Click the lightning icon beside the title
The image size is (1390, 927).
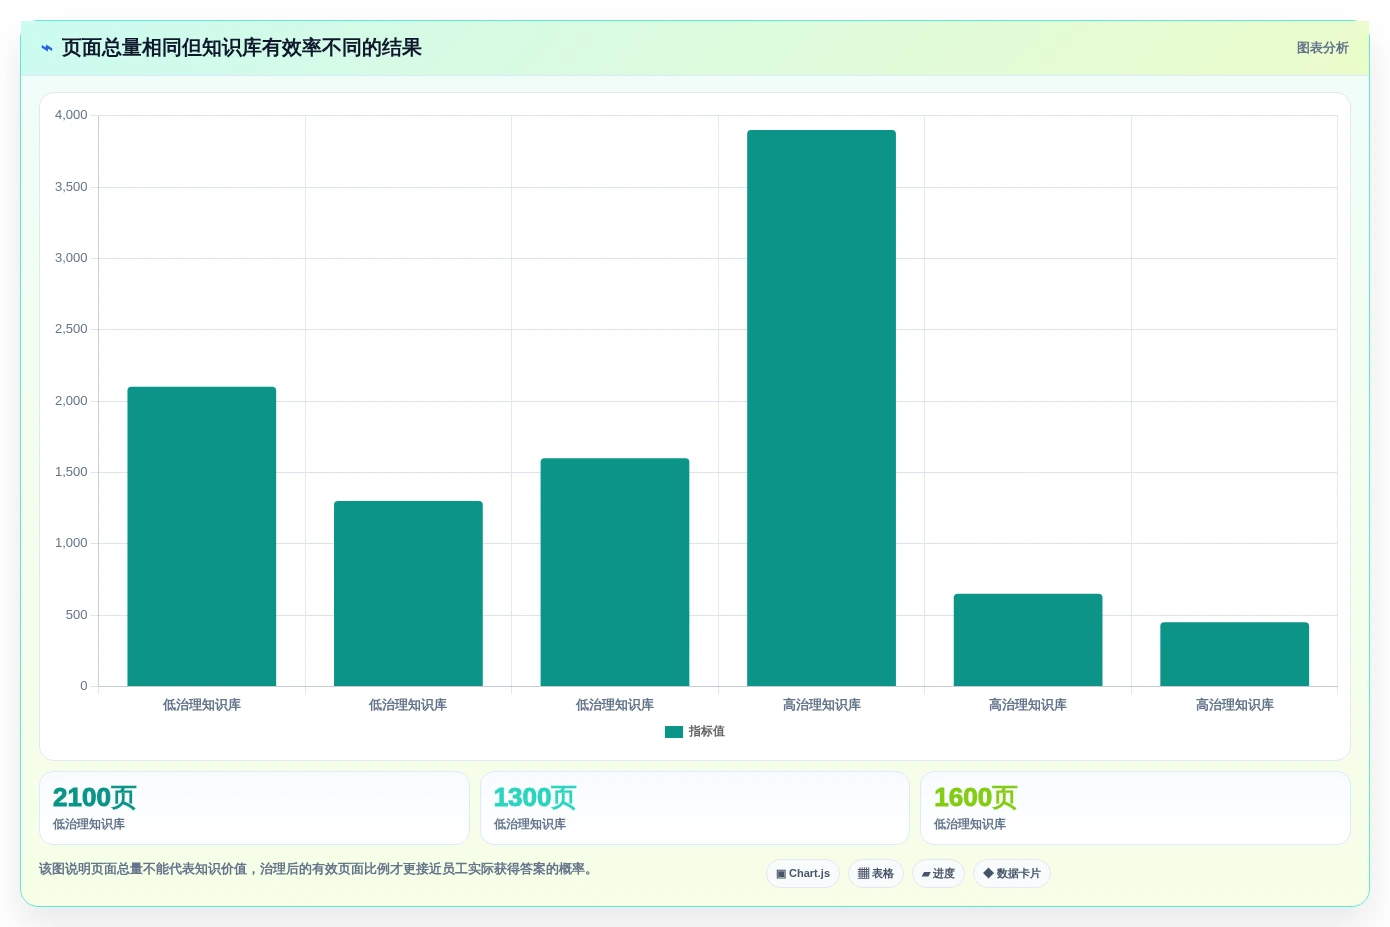pyautogui.click(x=47, y=48)
